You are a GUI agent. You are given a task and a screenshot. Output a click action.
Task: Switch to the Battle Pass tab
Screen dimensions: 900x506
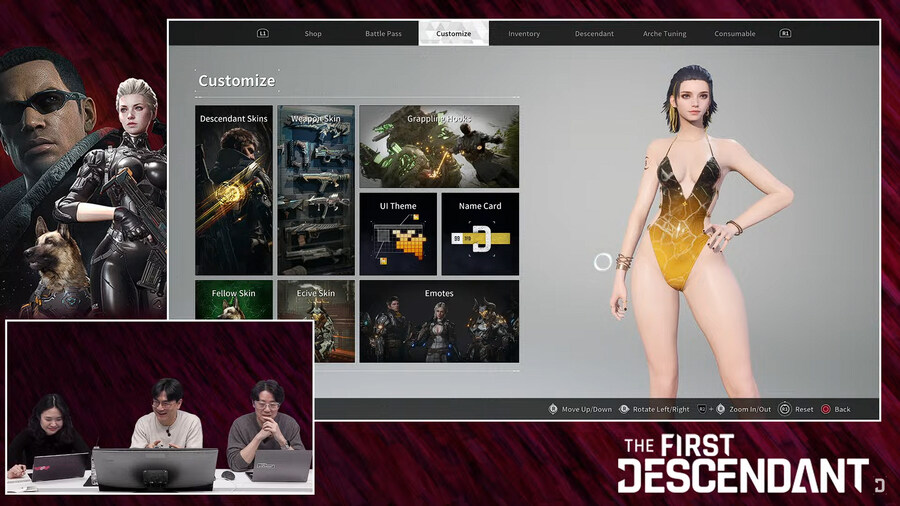point(383,34)
